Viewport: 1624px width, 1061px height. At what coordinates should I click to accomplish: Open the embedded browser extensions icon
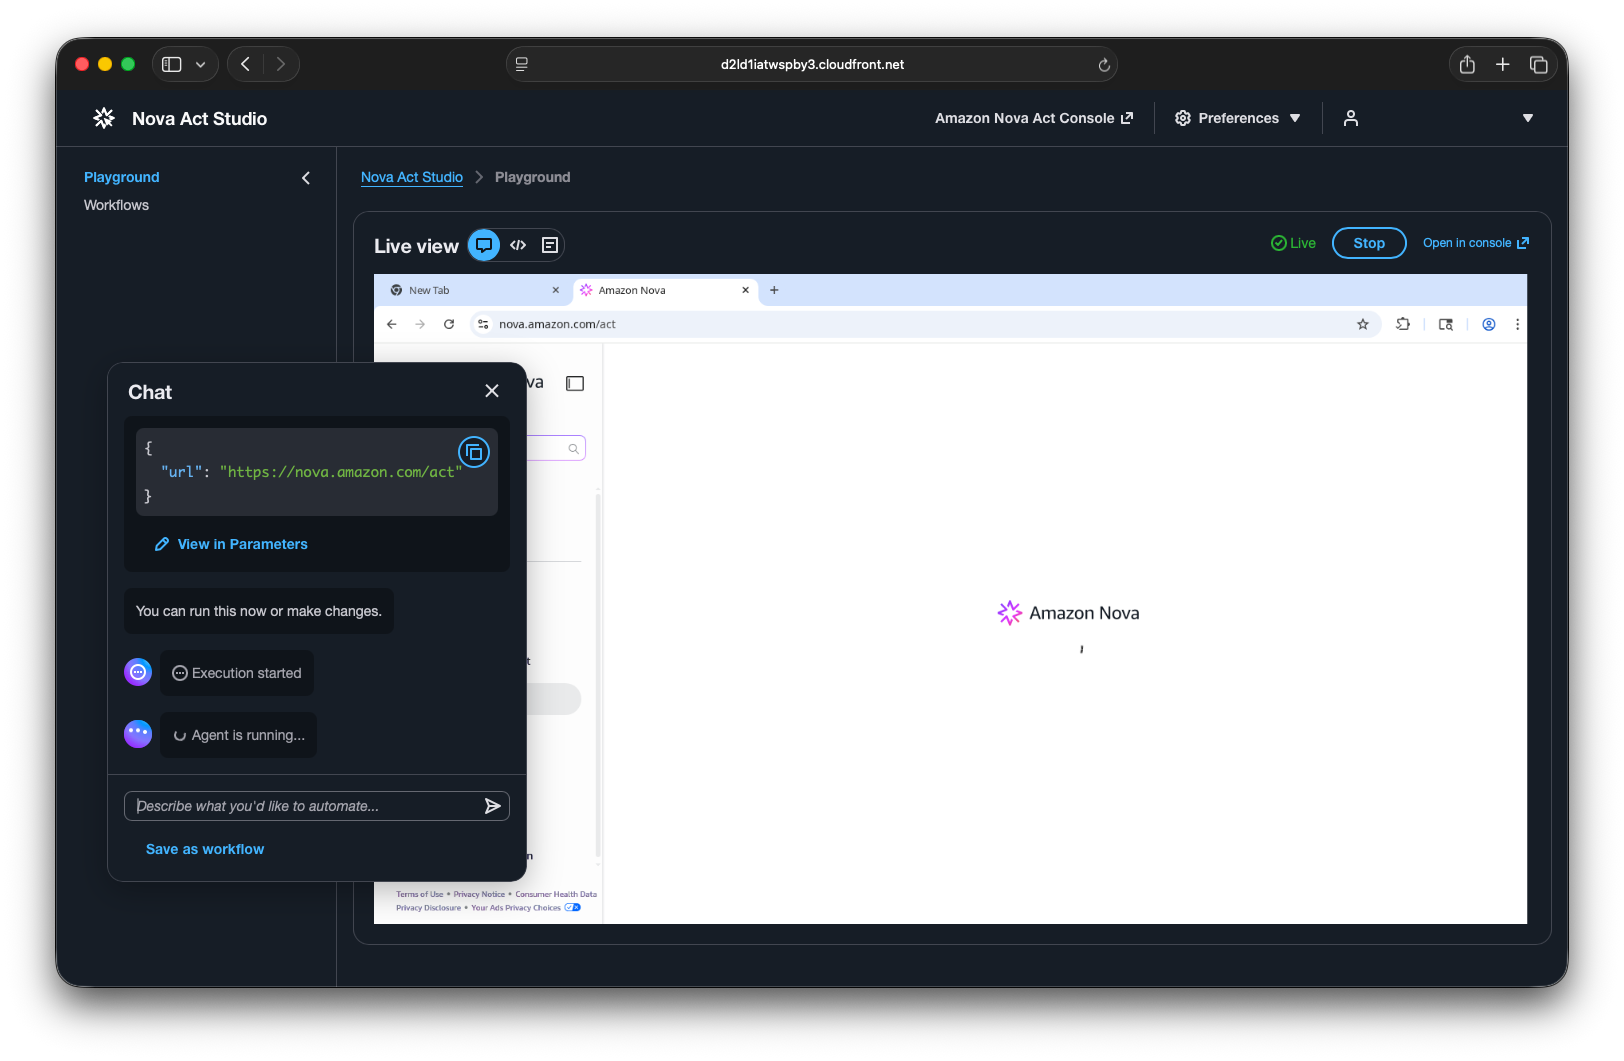1403,324
